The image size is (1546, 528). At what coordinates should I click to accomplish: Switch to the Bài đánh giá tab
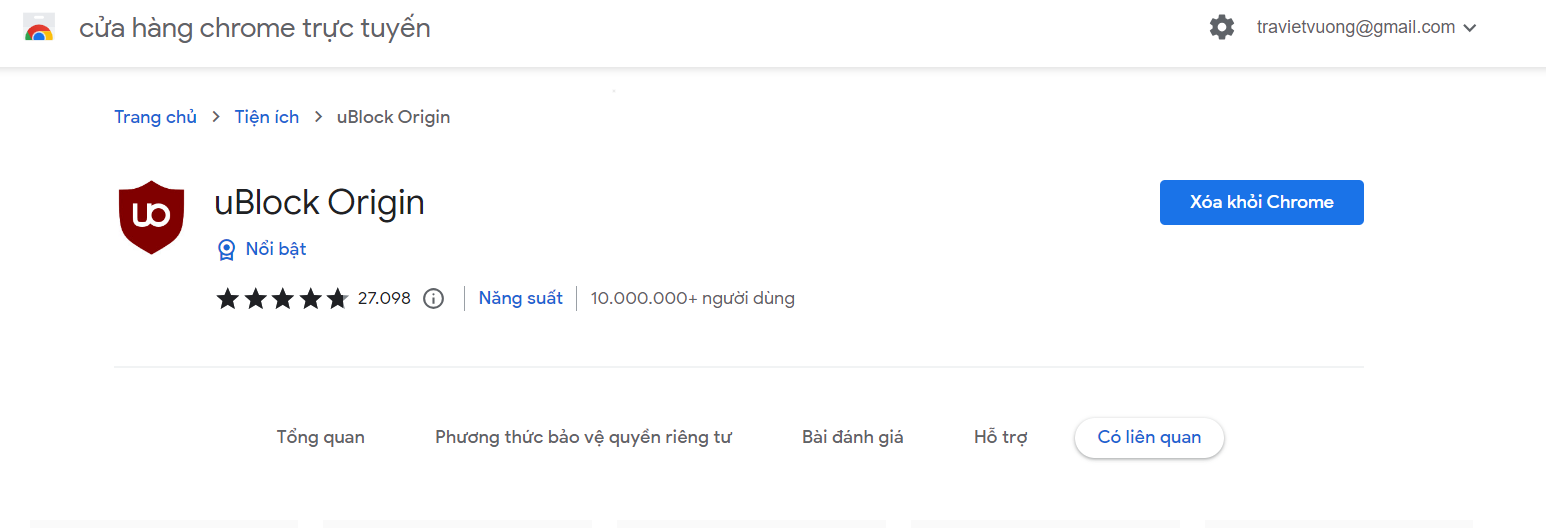click(x=853, y=437)
